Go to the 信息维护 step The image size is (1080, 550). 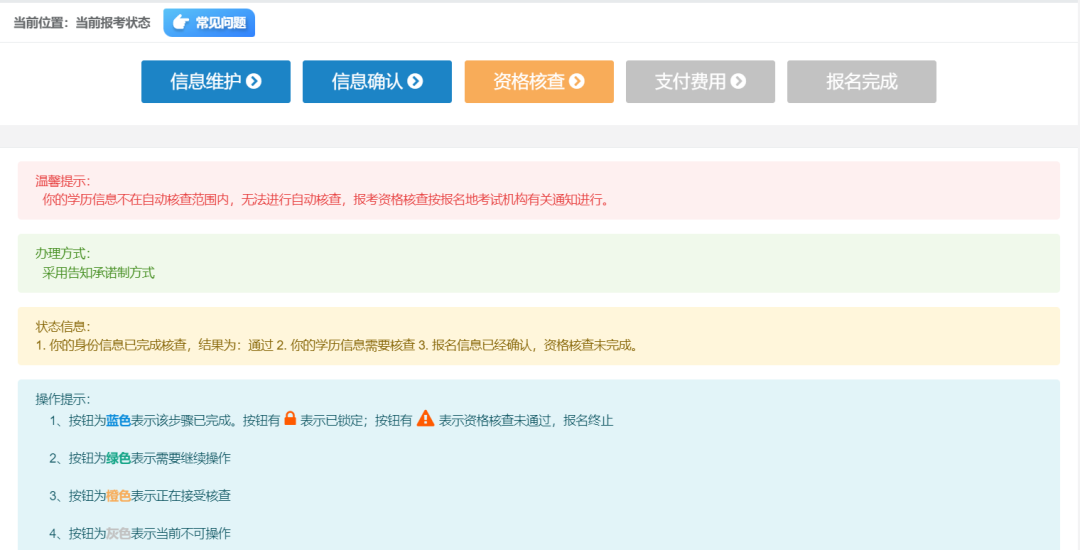[216, 81]
